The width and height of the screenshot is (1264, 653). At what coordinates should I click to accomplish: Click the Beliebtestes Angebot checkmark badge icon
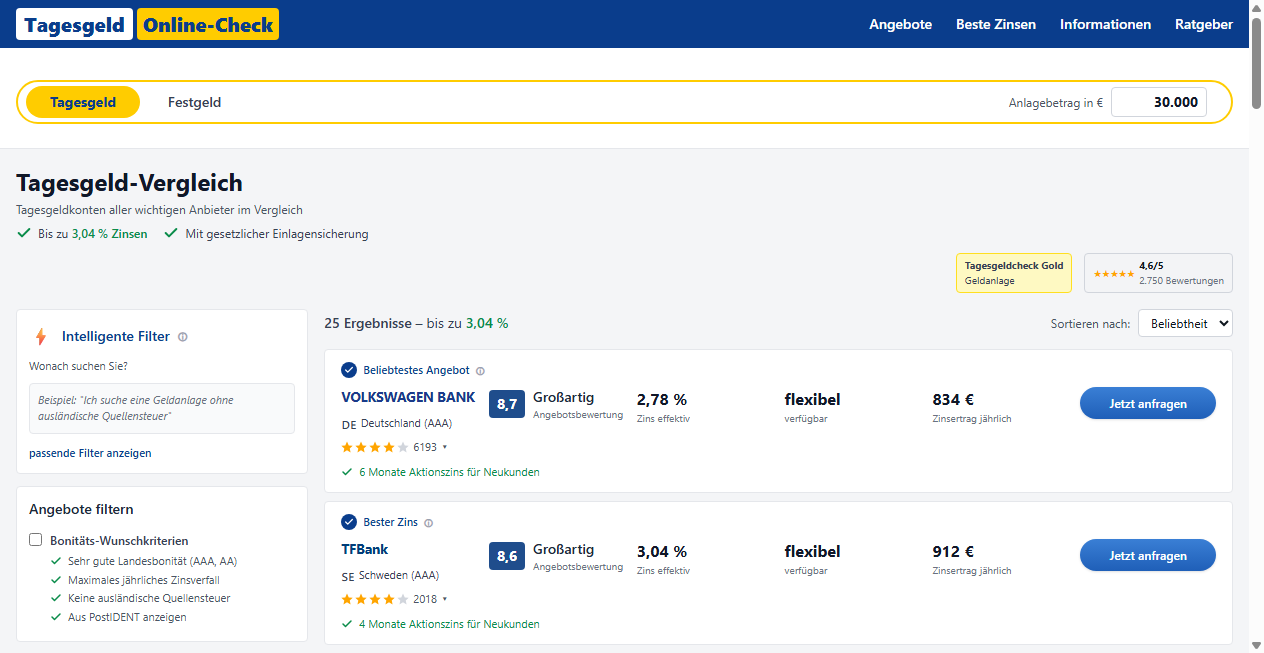point(349,370)
